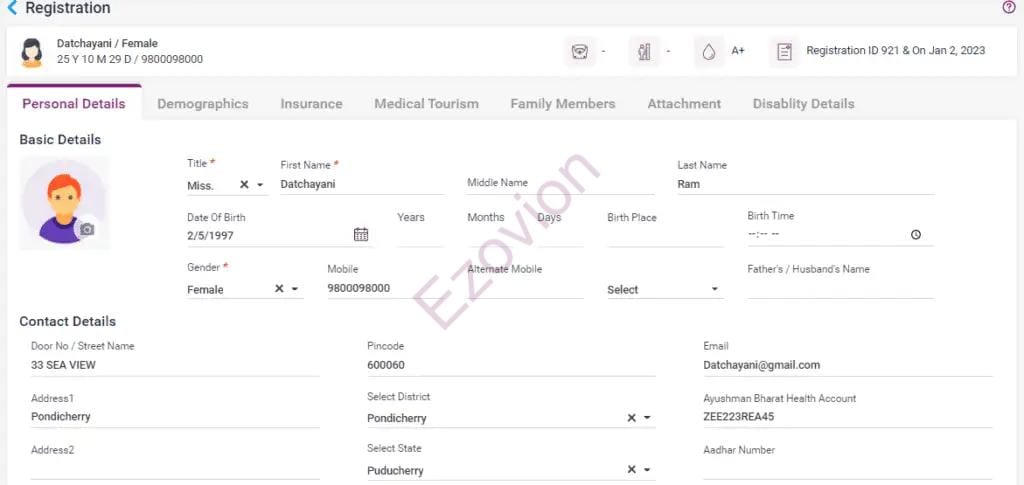Expand the Title dropdown
Image resolution: width=1024 pixels, height=485 pixels.
tap(261, 185)
